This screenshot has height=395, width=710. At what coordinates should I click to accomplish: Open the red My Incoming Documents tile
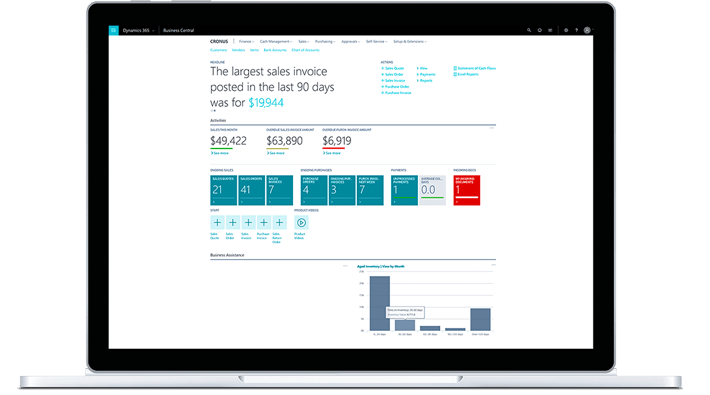click(x=467, y=190)
